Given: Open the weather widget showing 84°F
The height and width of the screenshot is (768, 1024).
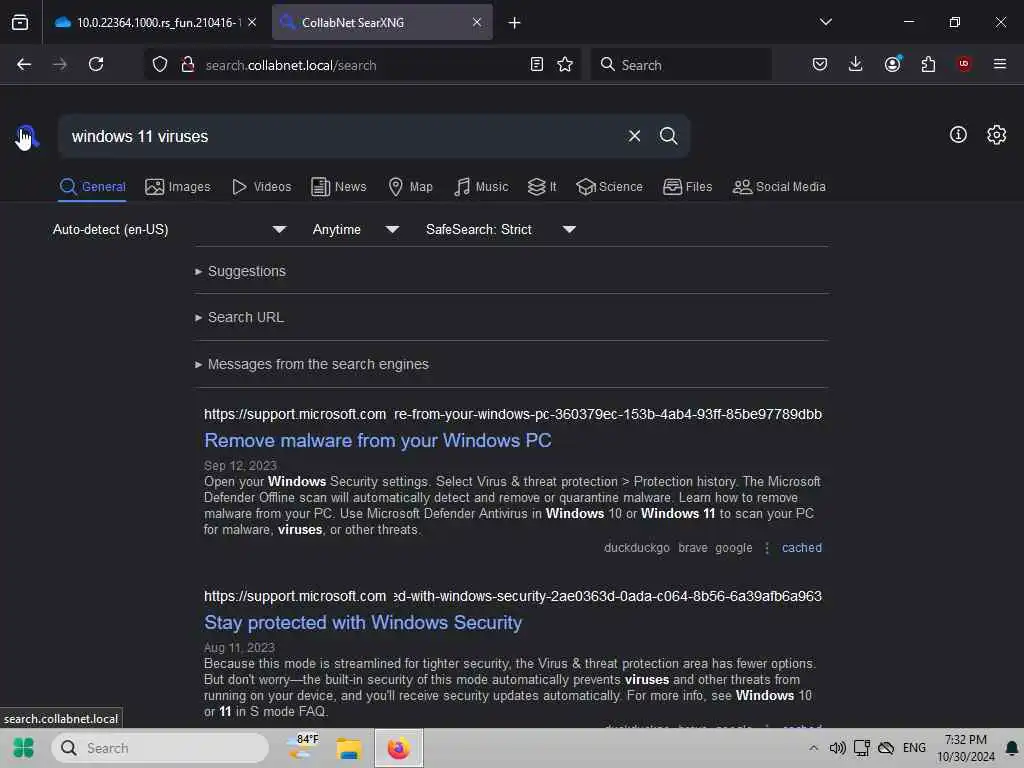Looking at the screenshot, I should (304, 747).
